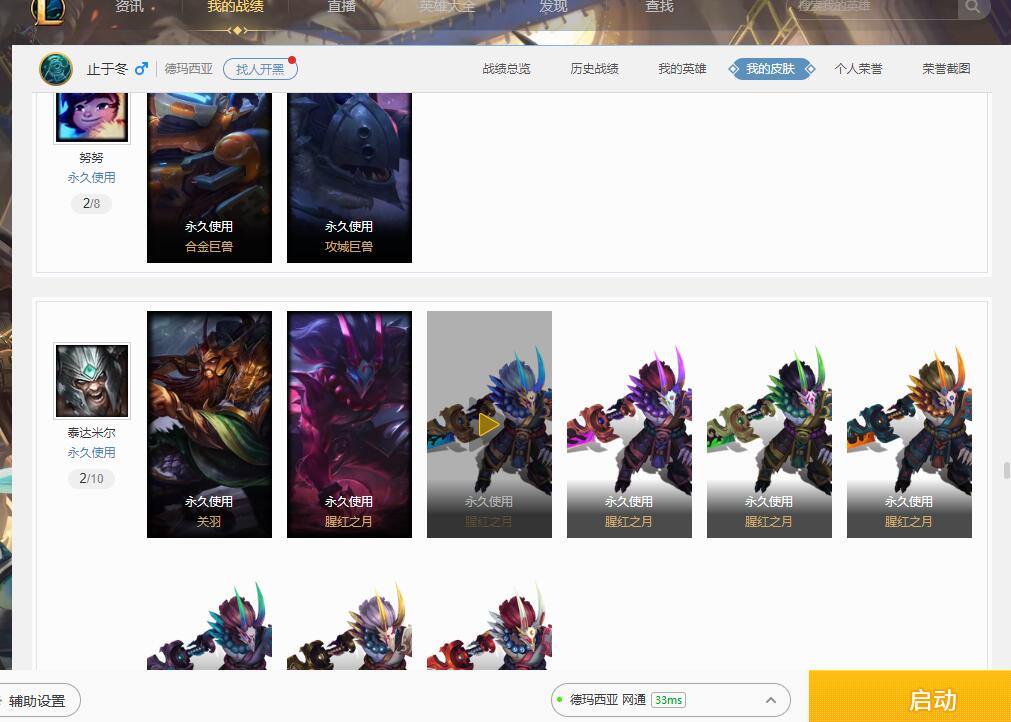Select the green 腥红之月 chroma
This screenshot has width=1011, height=722.
coord(769,424)
